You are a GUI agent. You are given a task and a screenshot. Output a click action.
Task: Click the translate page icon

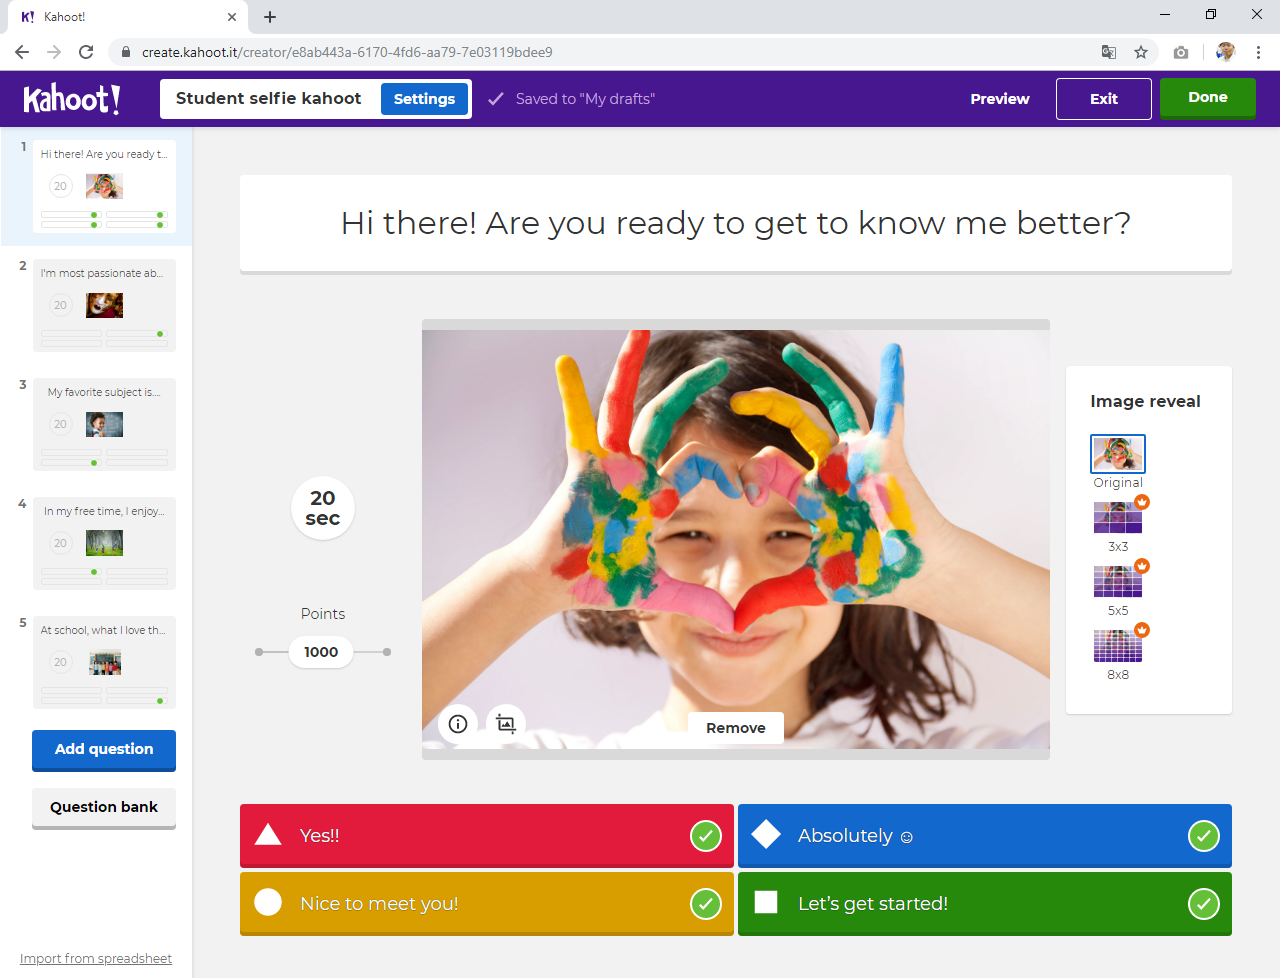pyautogui.click(x=1109, y=52)
